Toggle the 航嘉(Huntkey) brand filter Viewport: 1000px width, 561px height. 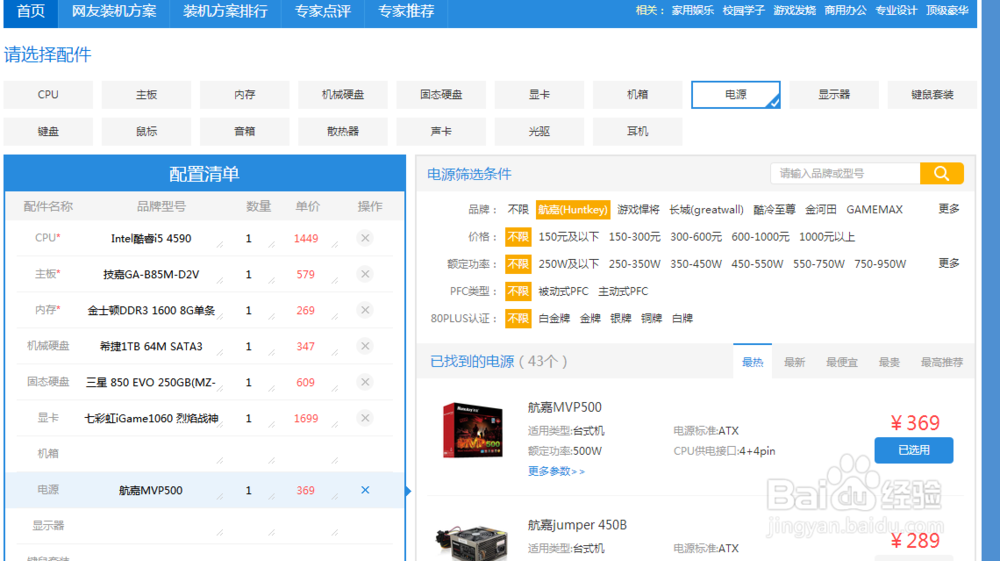(573, 210)
